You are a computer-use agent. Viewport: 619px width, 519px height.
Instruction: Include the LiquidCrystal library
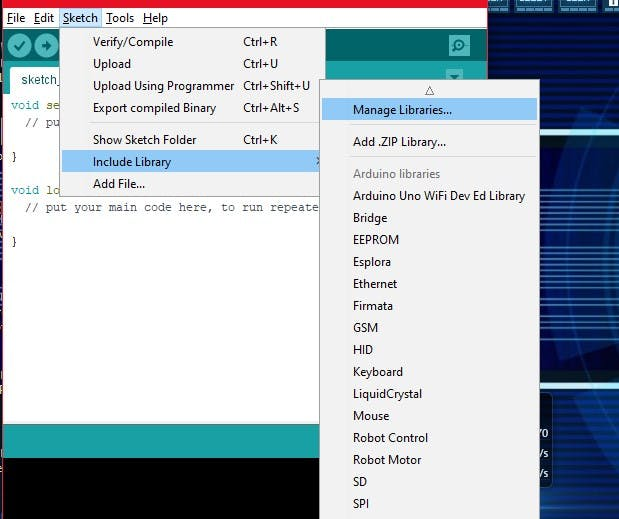click(x=430, y=394)
